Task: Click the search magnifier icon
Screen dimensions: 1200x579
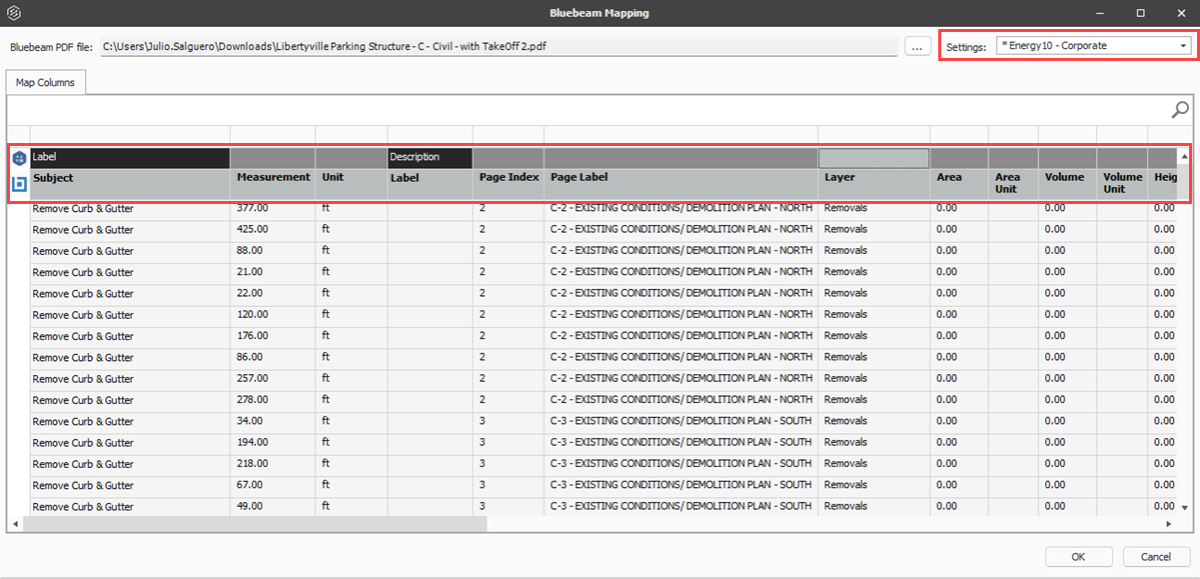Action: click(x=1180, y=110)
